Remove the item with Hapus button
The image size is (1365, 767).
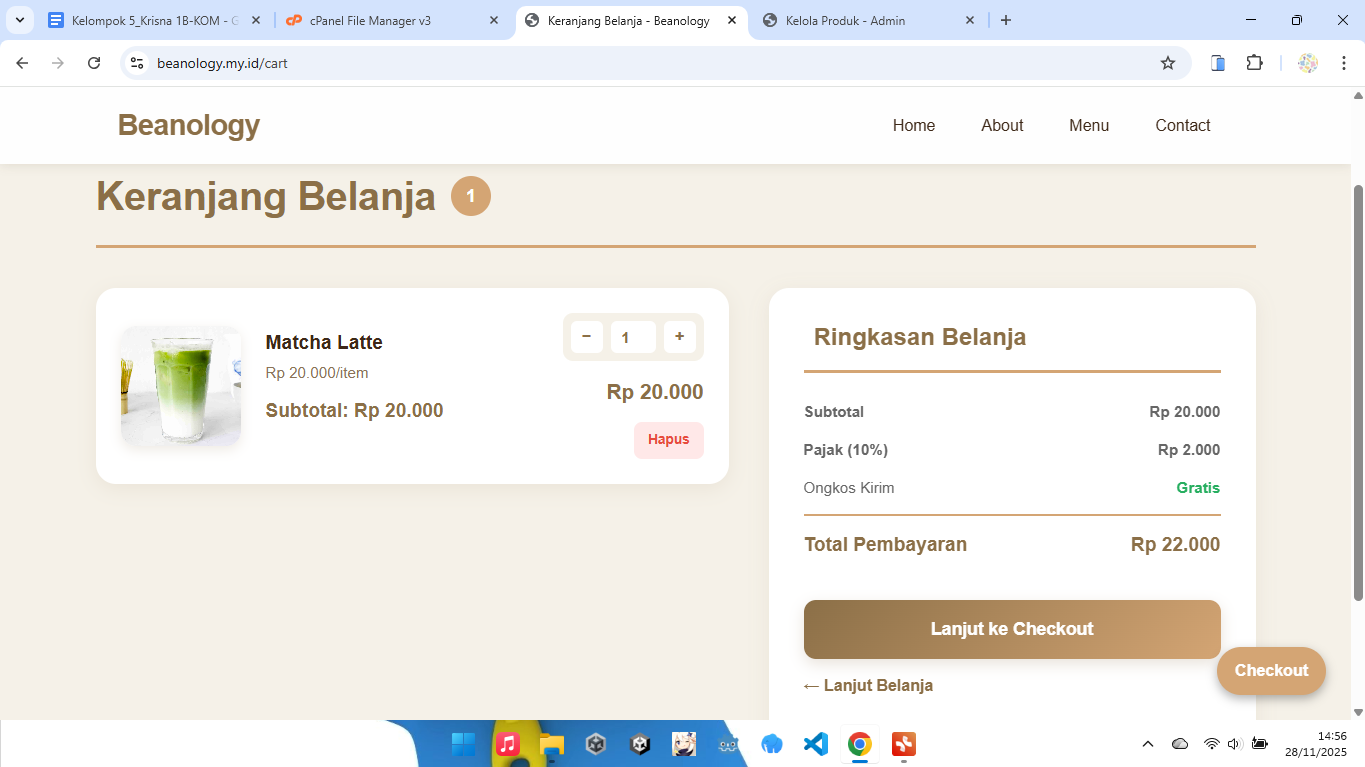(x=668, y=440)
